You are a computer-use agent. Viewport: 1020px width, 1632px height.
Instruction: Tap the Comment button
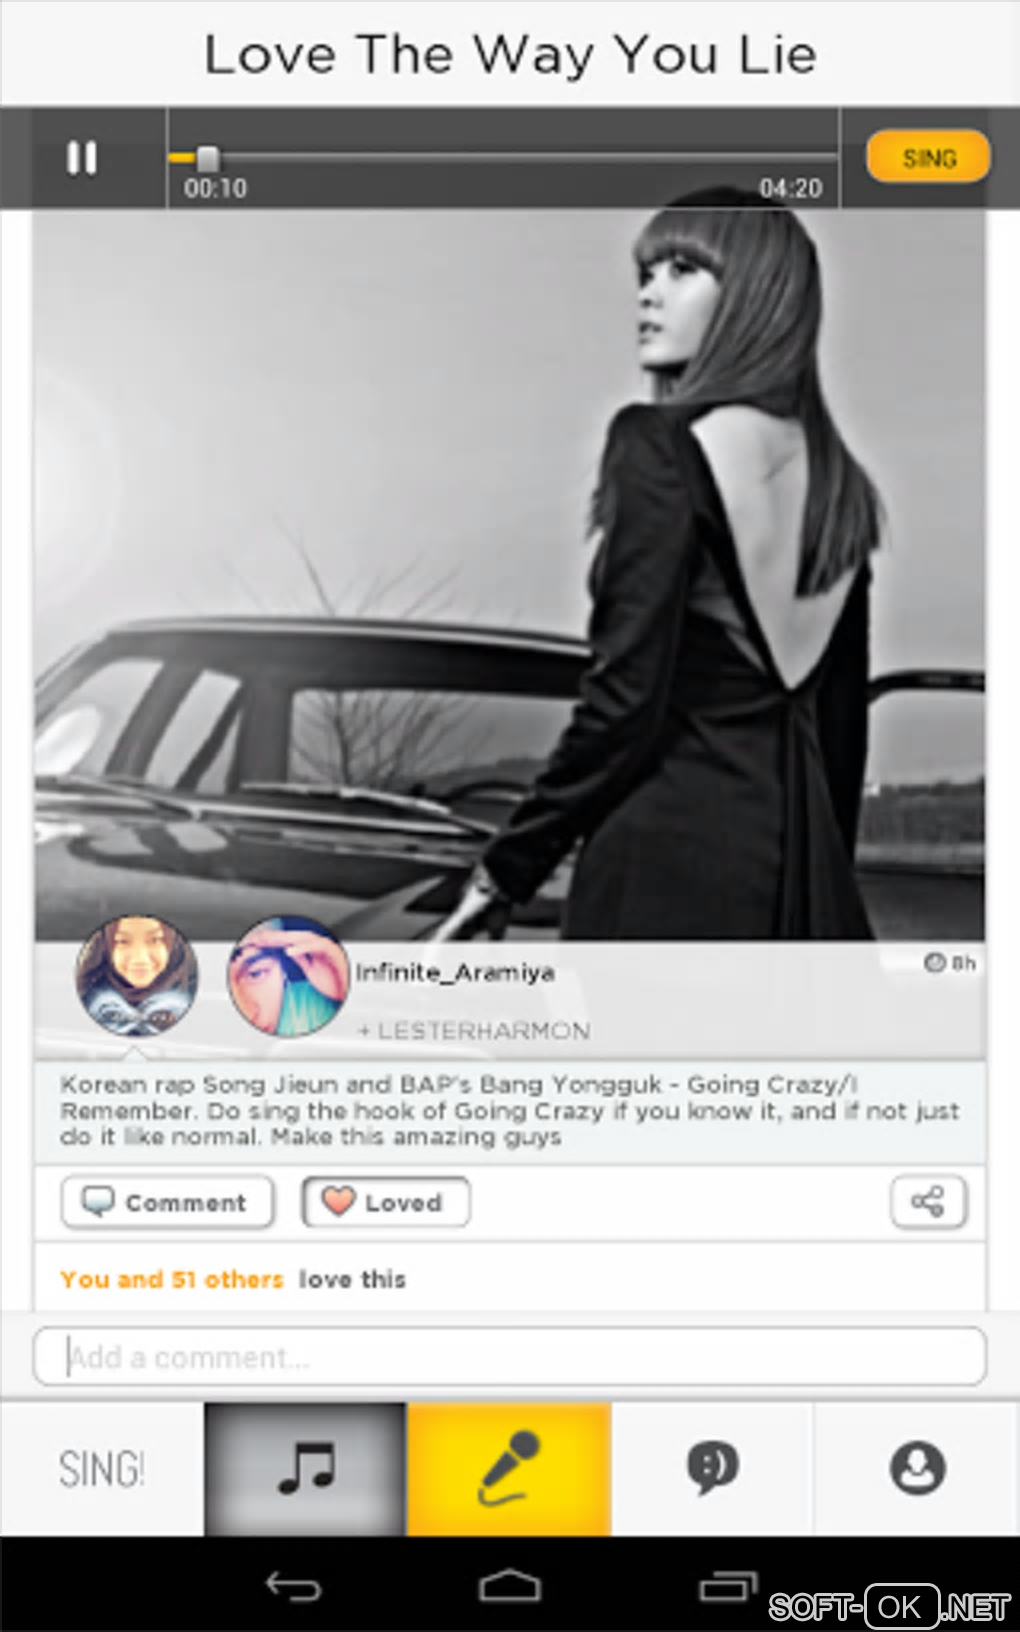point(167,1202)
